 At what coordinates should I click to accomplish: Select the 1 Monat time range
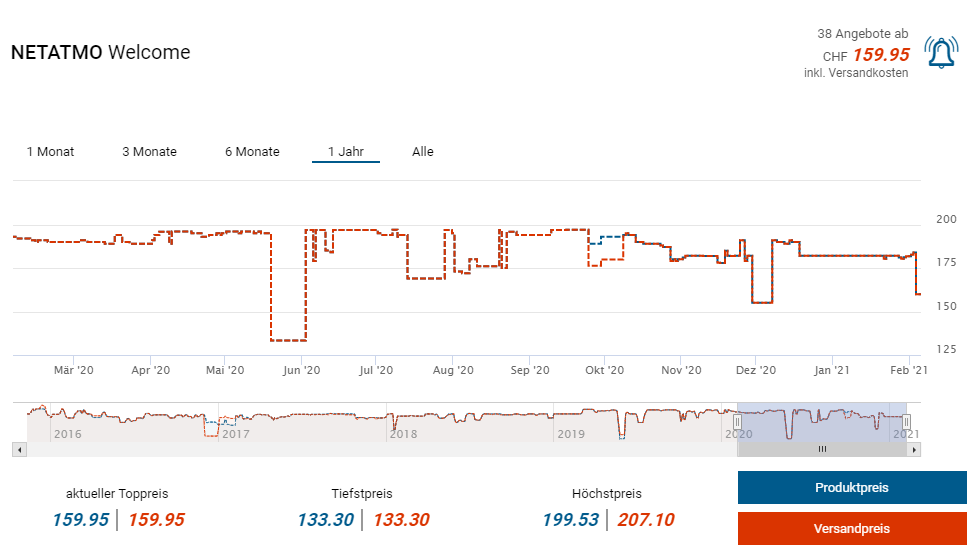[50, 152]
